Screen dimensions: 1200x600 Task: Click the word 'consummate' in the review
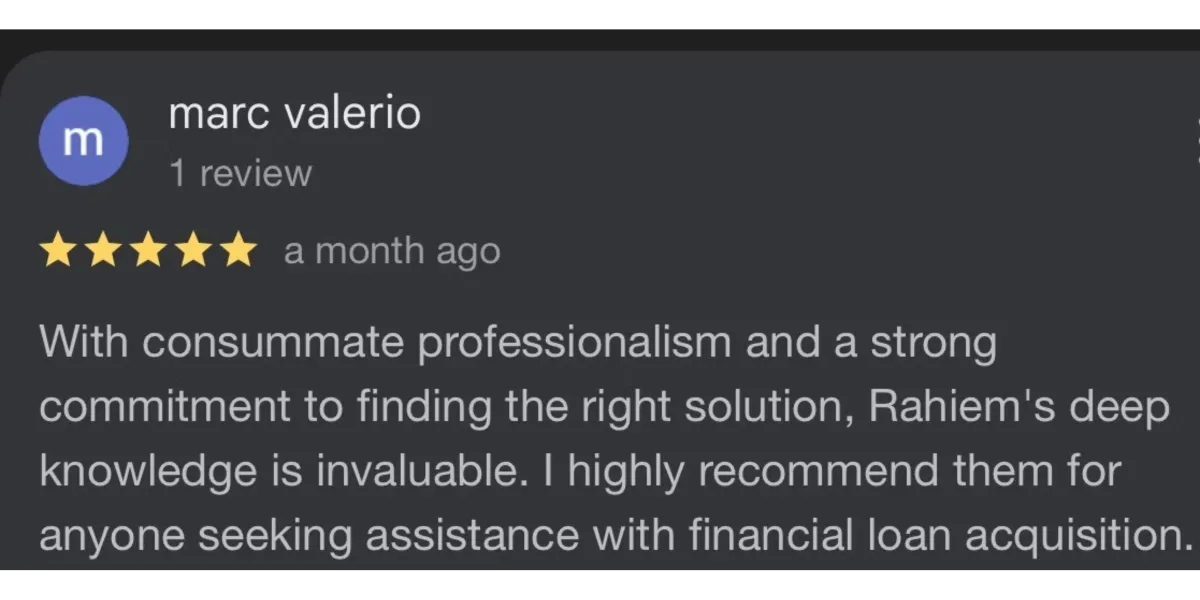[x=274, y=345]
